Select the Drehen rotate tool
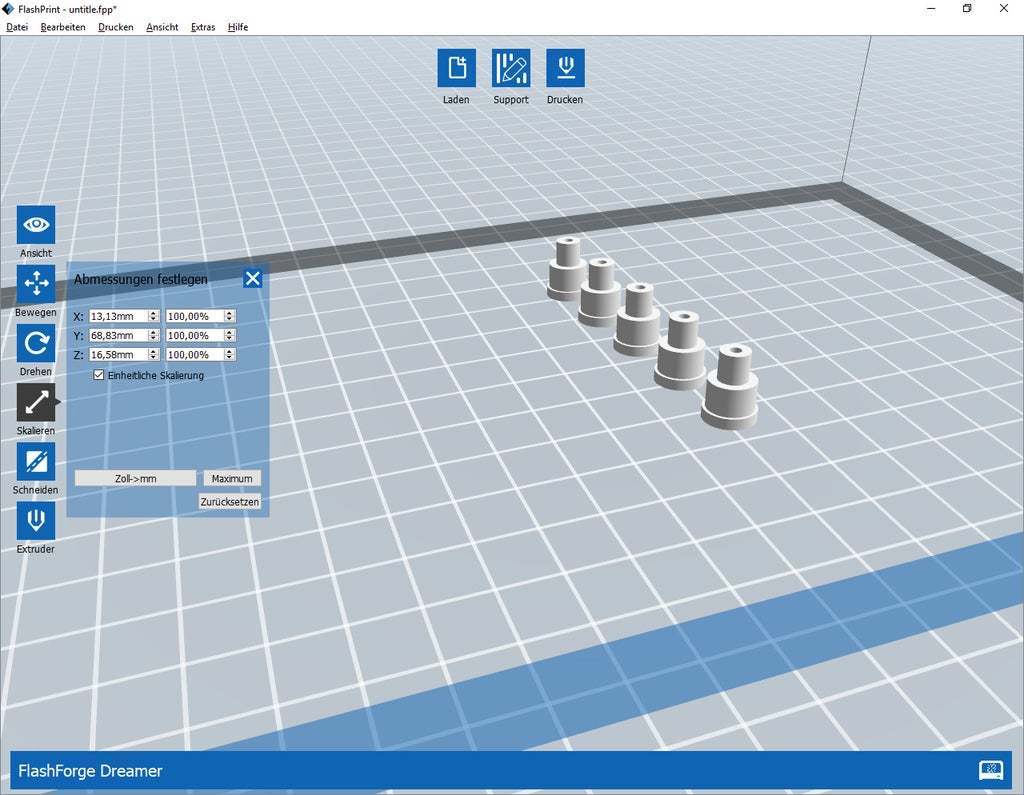 click(x=36, y=344)
